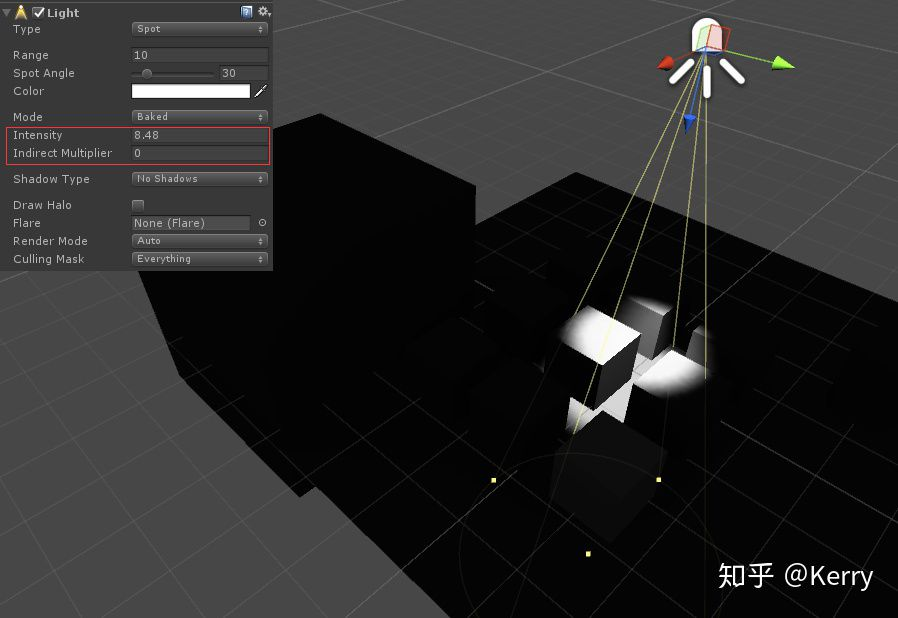This screenshot has height=618, width=898.
Task: Adjust the Spot Angle slider handle
Action: [147, 73]
